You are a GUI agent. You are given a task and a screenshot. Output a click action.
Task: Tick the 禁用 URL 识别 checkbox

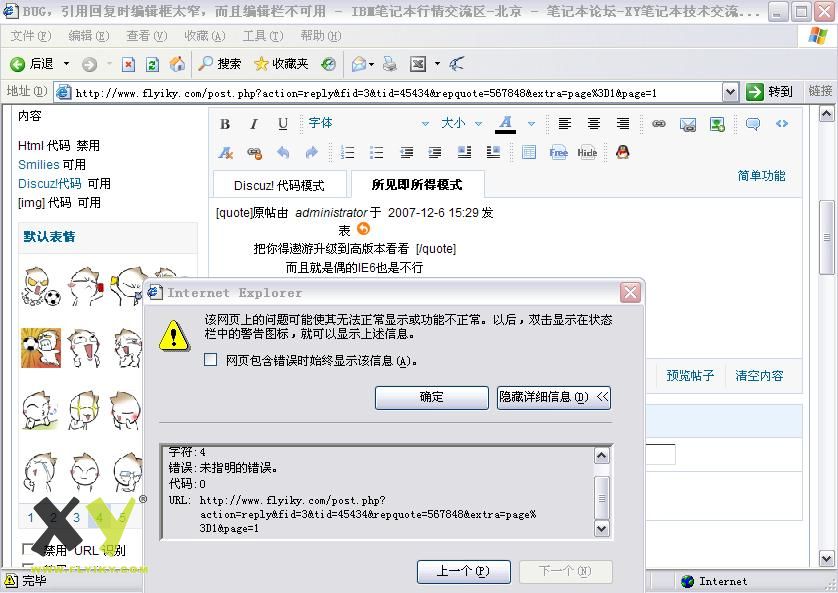(27, 549)
